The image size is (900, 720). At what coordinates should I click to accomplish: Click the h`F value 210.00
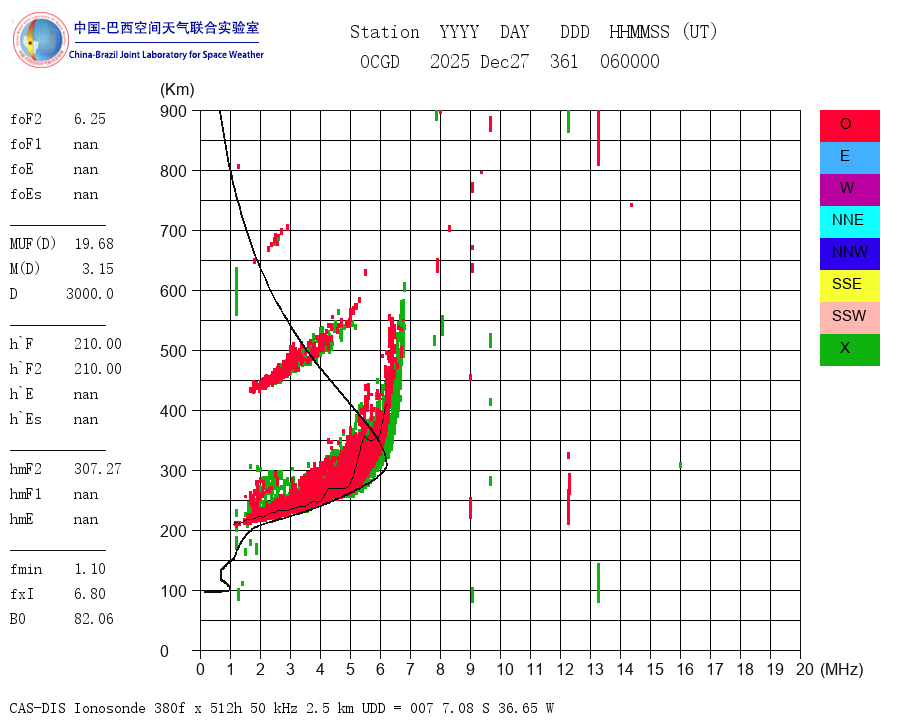pos(98,344)
